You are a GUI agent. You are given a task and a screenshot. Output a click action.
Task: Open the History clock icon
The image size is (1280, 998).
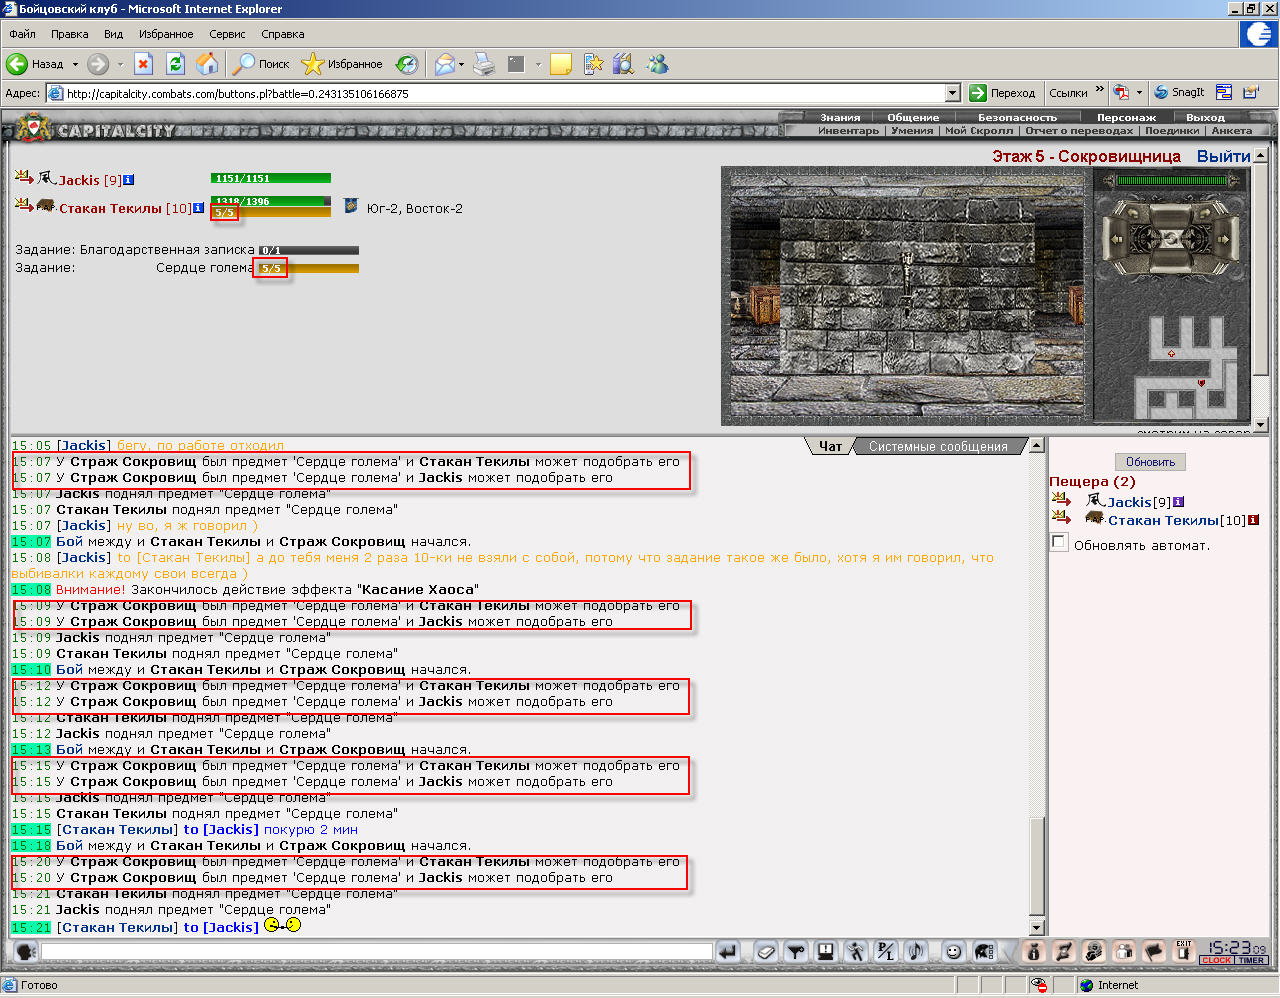[407, 64]
